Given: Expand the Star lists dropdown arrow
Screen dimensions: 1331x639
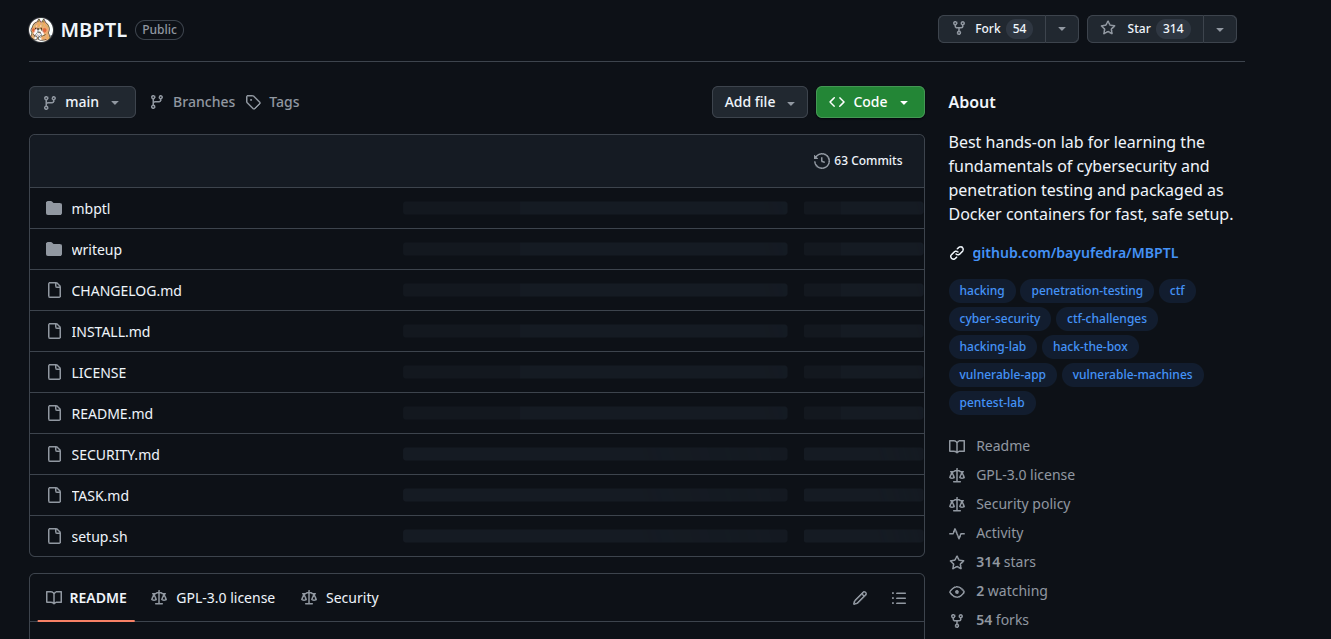Looking at the screenshot, I should 1220,29.
